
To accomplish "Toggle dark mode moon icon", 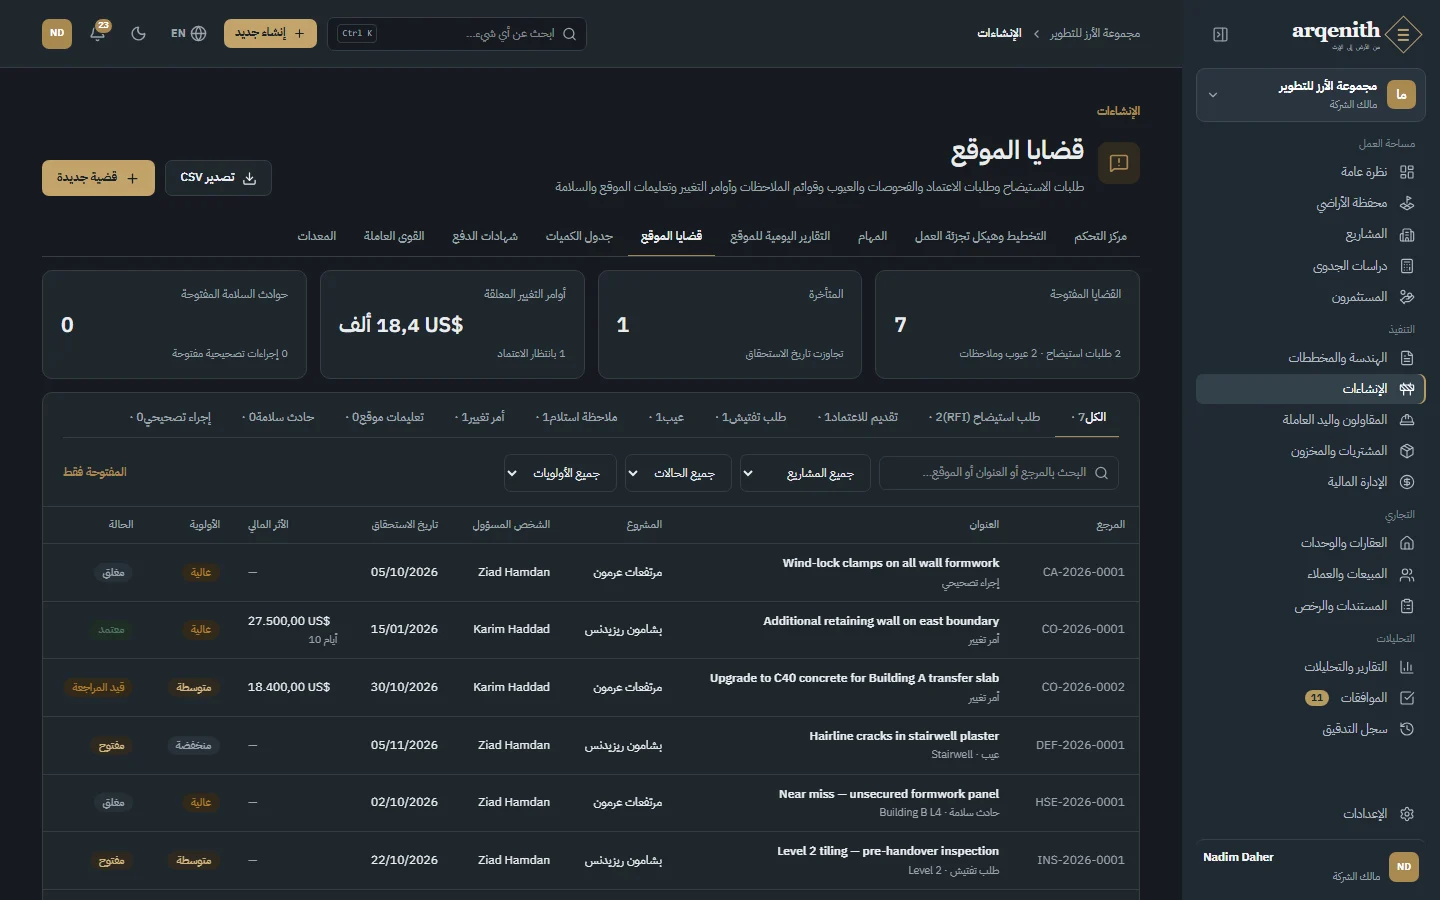I will coord(139,33).
